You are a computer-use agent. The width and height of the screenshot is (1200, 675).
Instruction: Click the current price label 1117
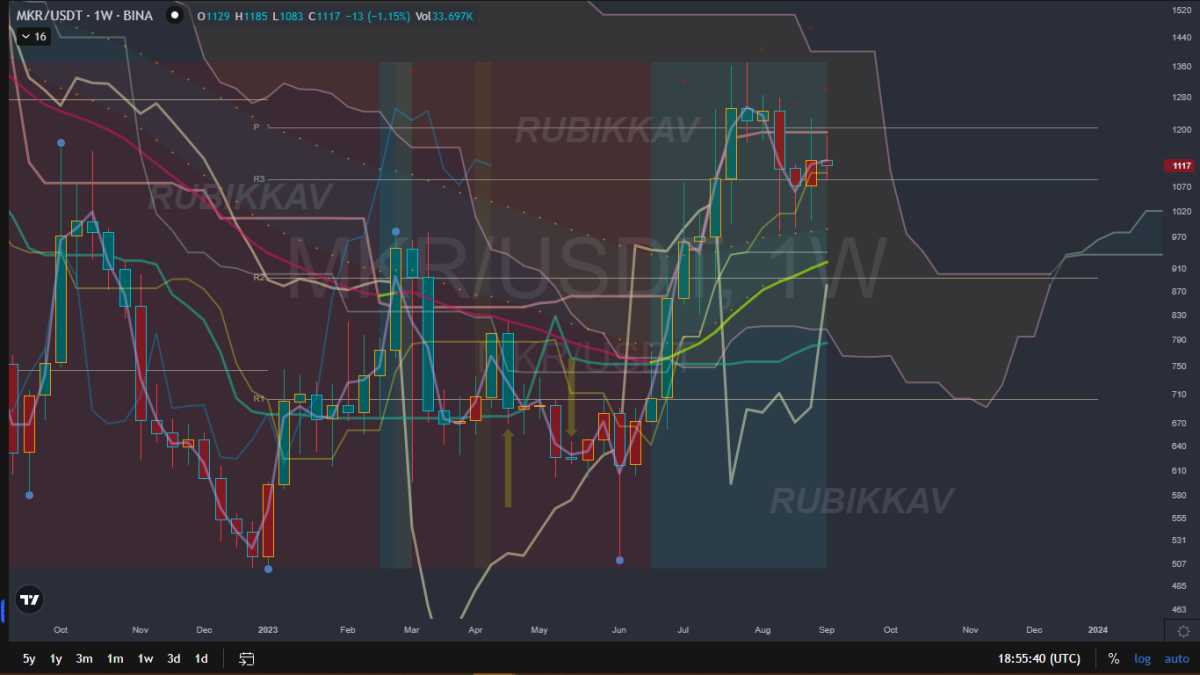[x=1180, y=166]
